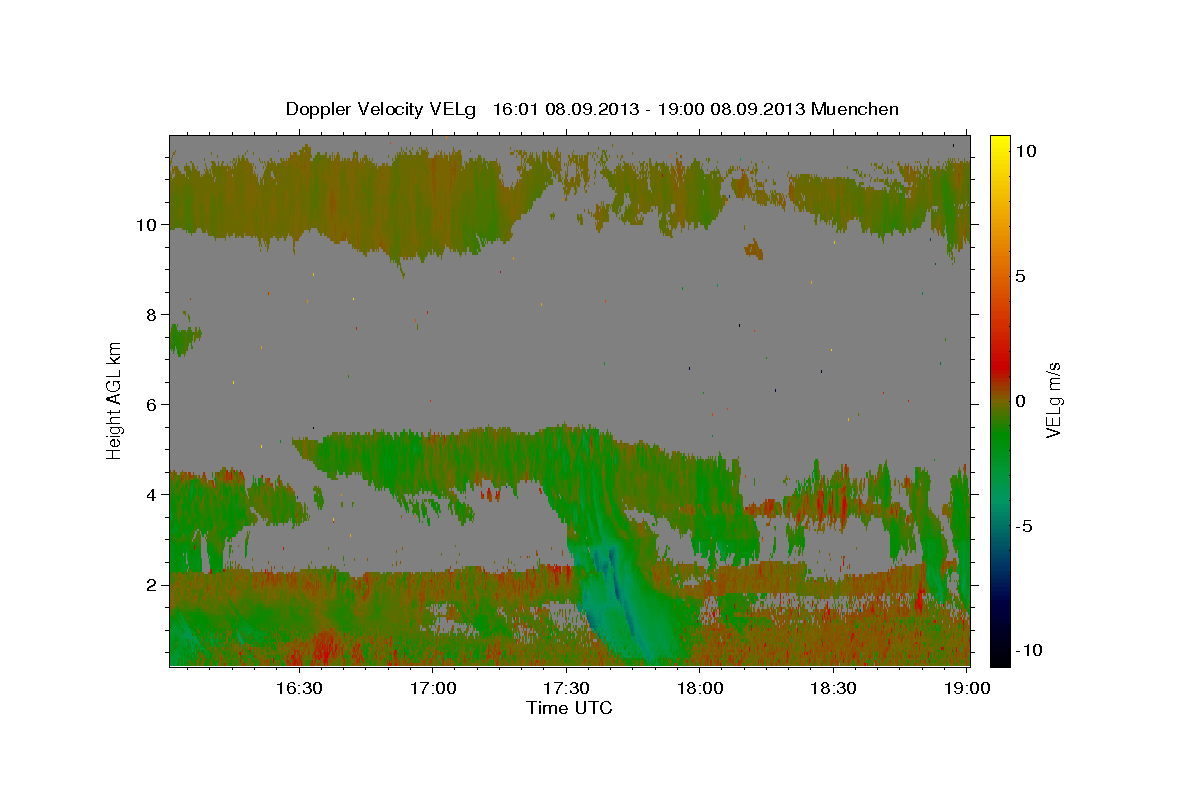The image size is (1200, 800).
Task: Click the height axis label 6
Action: (151, 405)
